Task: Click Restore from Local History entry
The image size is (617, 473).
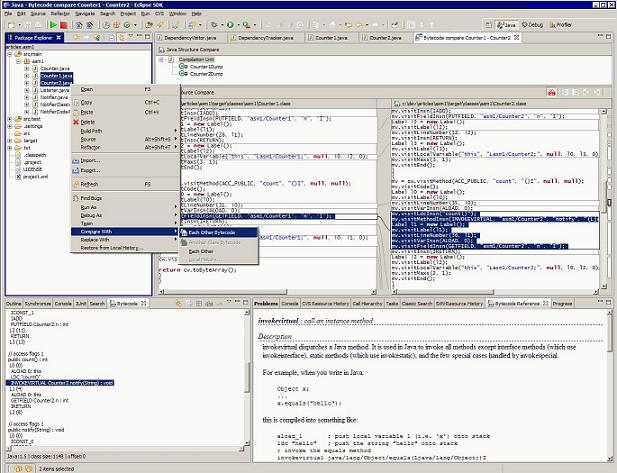Action: [x=125, y=248]
